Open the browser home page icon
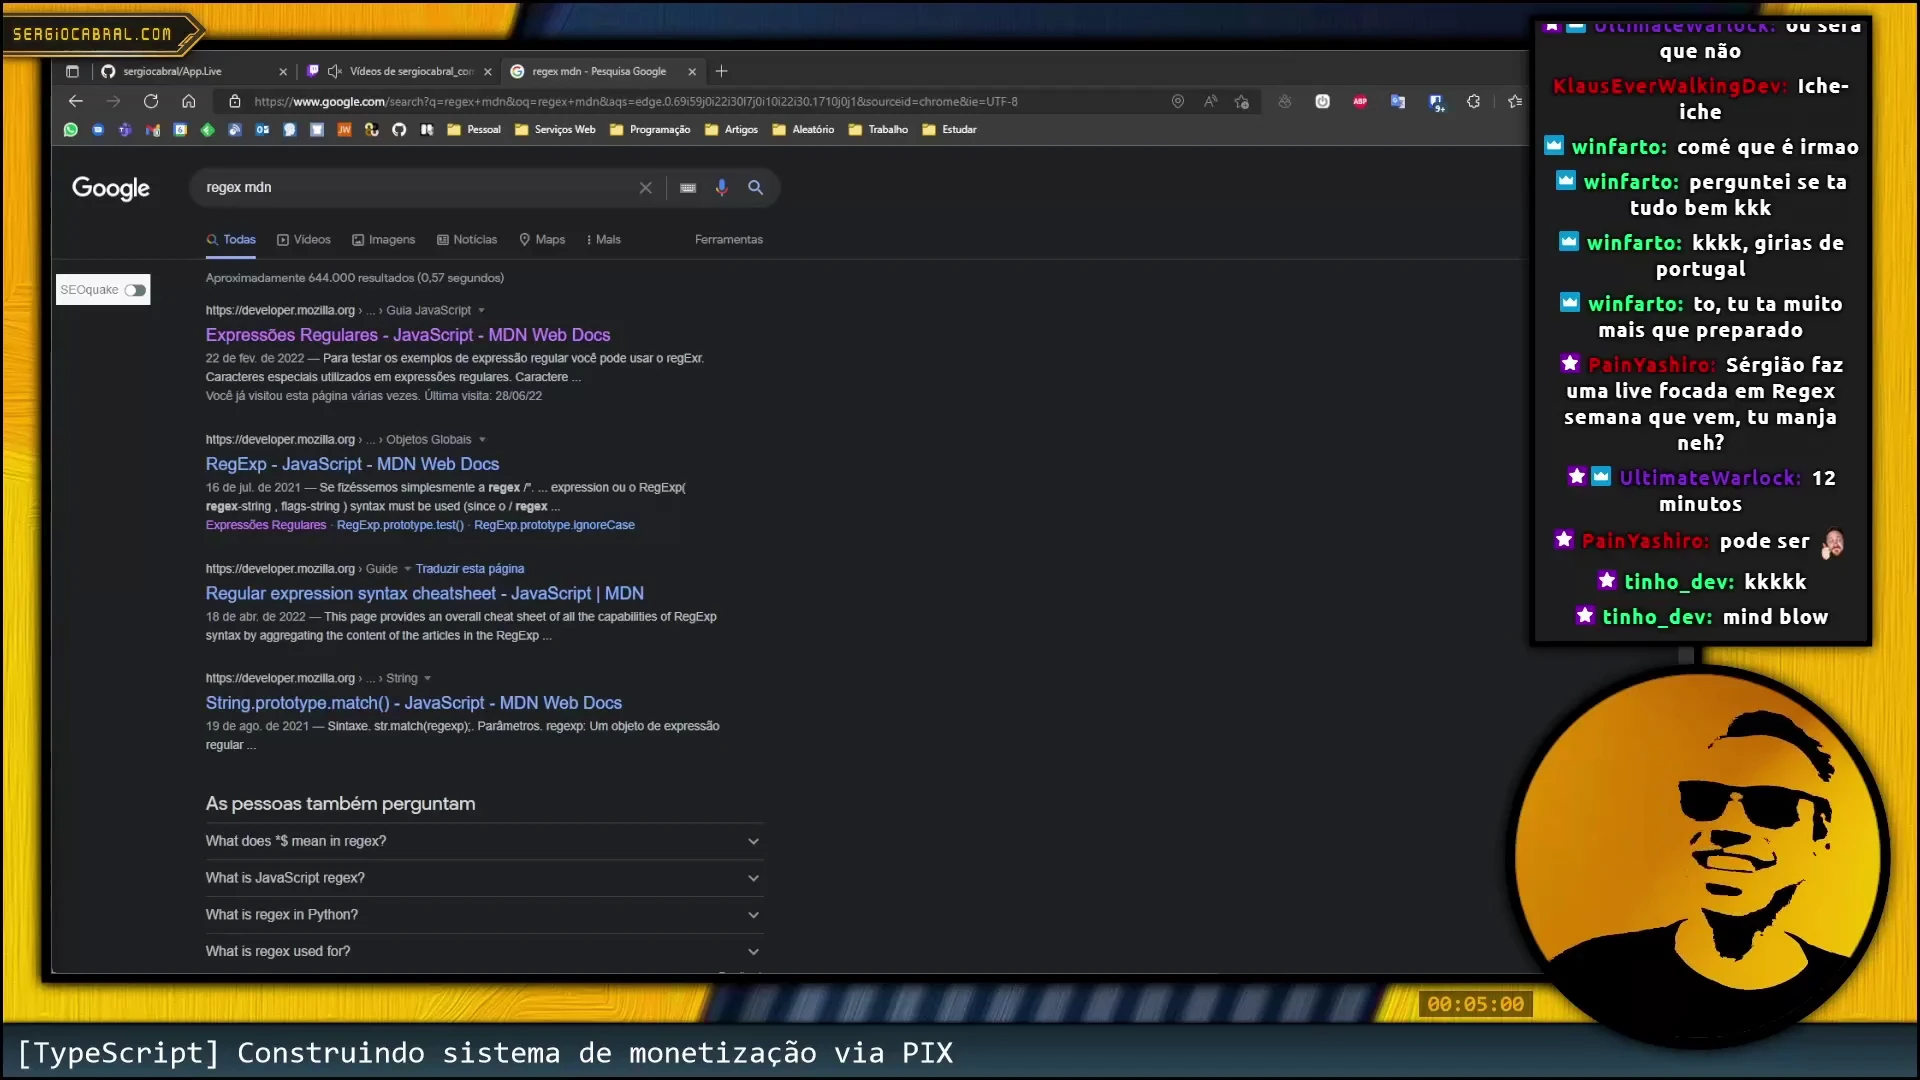Screen dimensions: 1920x1080 188,101
